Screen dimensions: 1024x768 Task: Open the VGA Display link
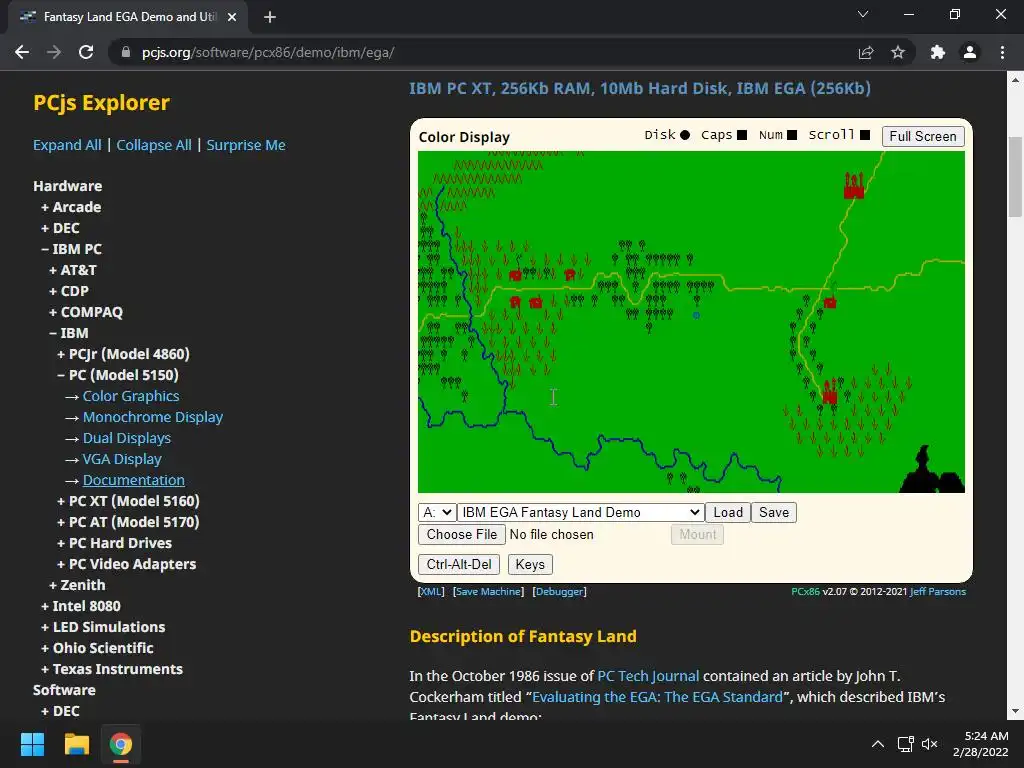click(121, 459)
